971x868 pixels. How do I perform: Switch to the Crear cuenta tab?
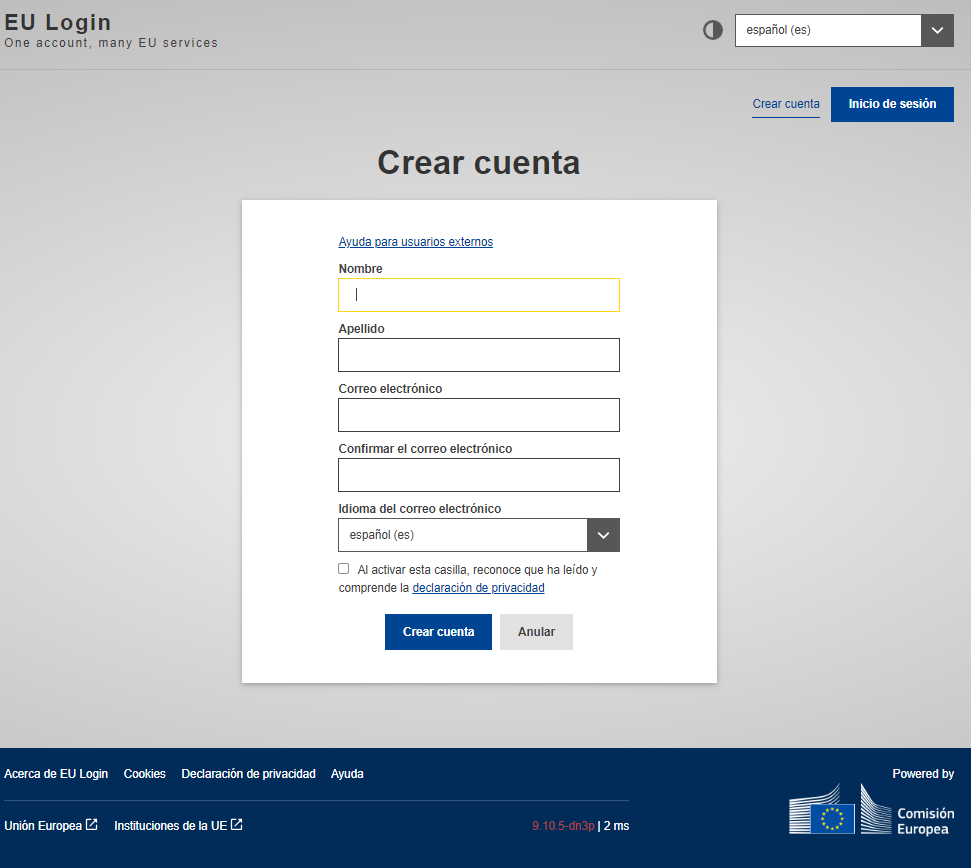click(785, 104)
